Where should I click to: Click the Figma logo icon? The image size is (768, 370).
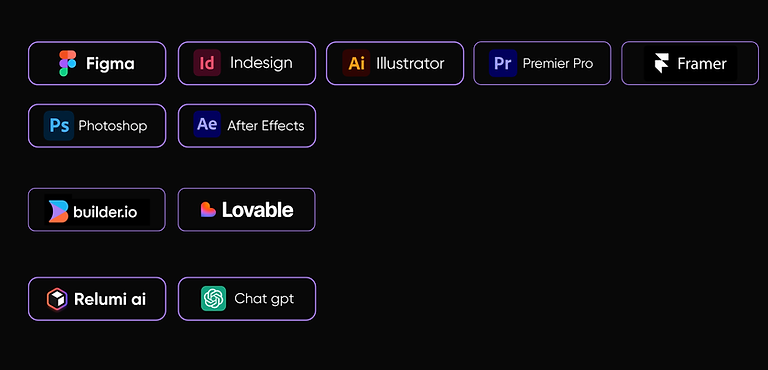(x=68, y=63)
